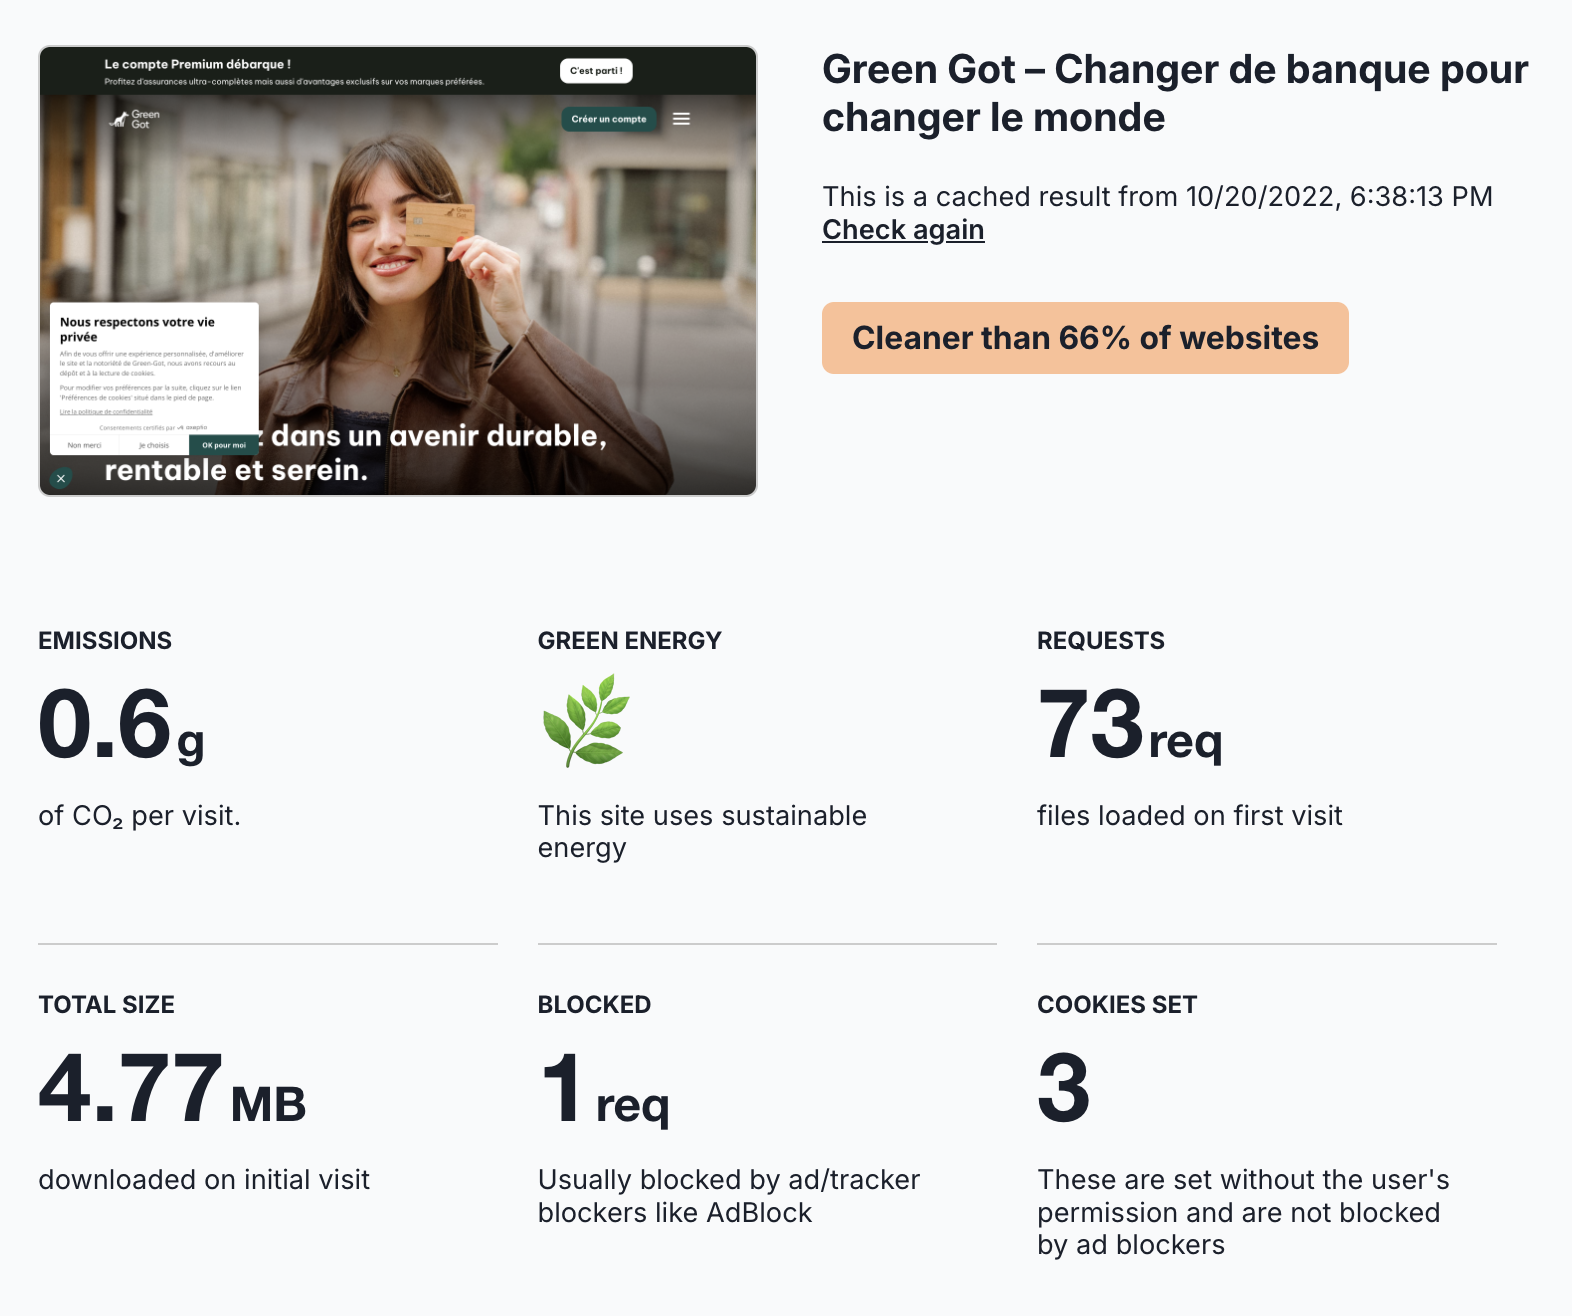
Task: Click the Check again link
Action: (x=903, y=230)
